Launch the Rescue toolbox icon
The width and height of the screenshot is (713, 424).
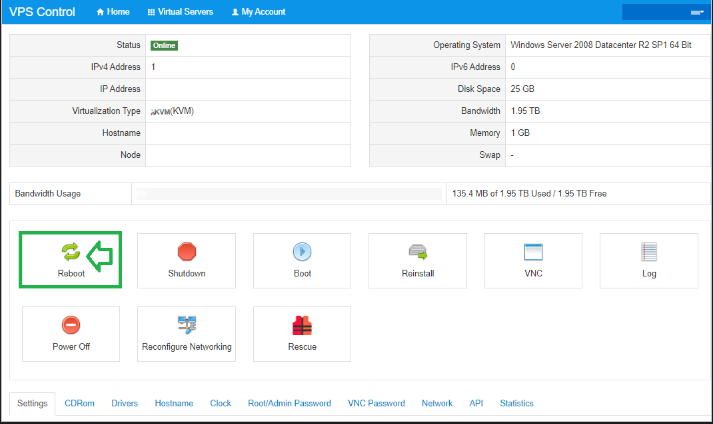click(x=302, y=325)
